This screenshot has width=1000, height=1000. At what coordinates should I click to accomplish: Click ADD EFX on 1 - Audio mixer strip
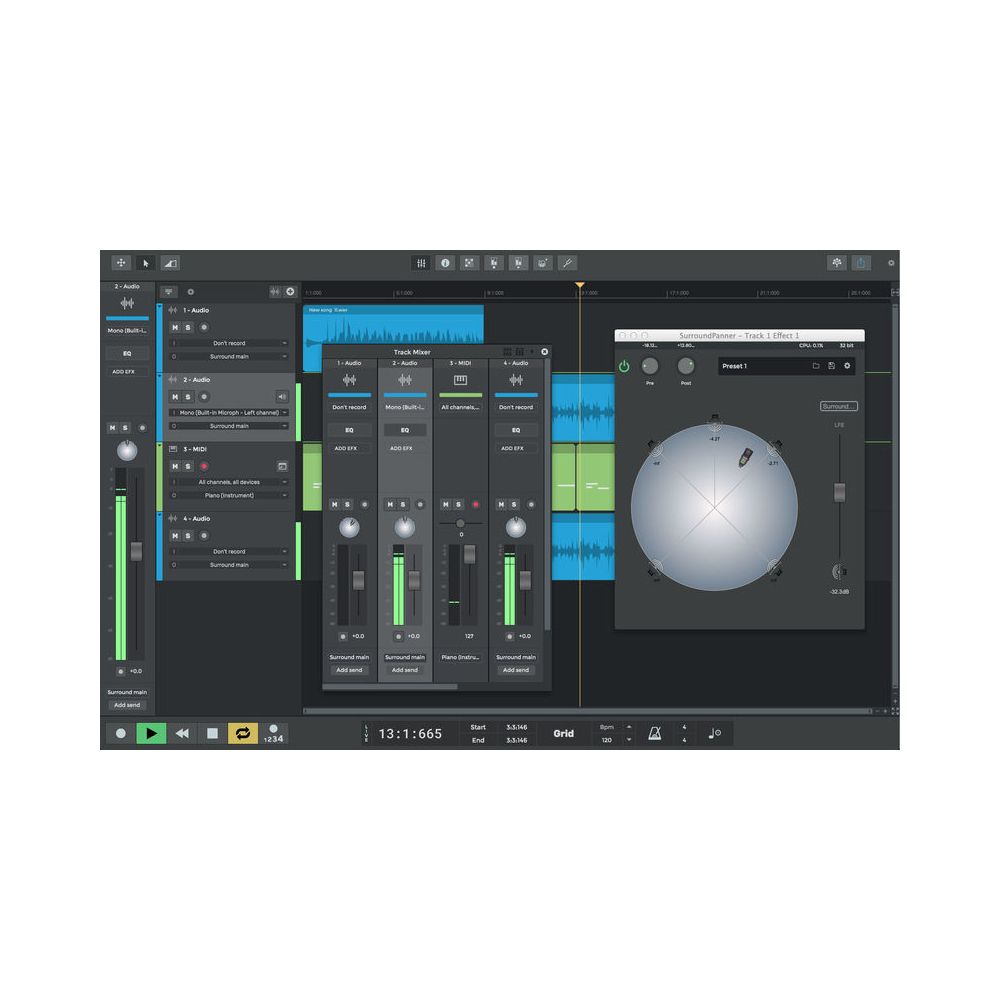pyautogui.click(x=349, y=448)
